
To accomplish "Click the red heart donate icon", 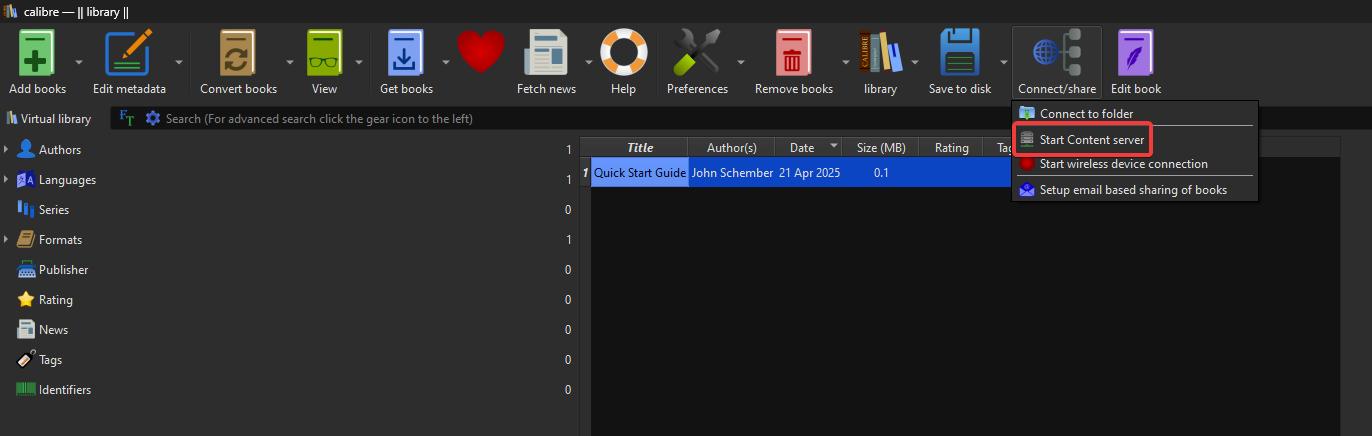I will pyautogui.click(x=479, y=52).
